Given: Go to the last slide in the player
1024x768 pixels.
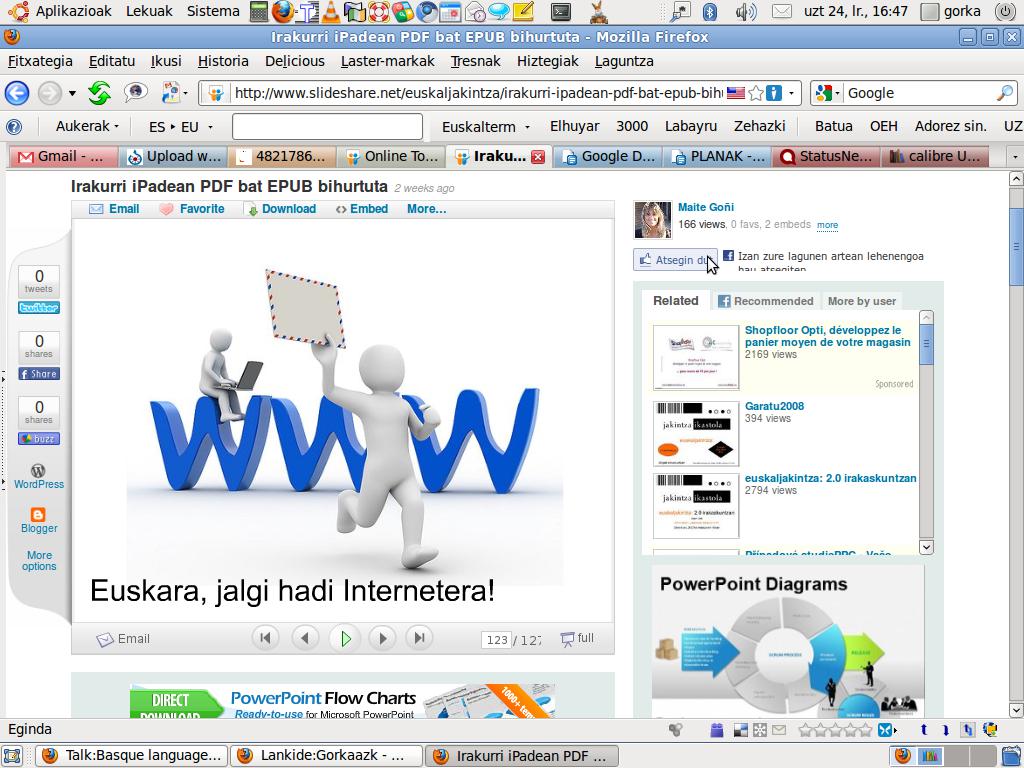Looking at the screenshot, I should coord(420,638).
